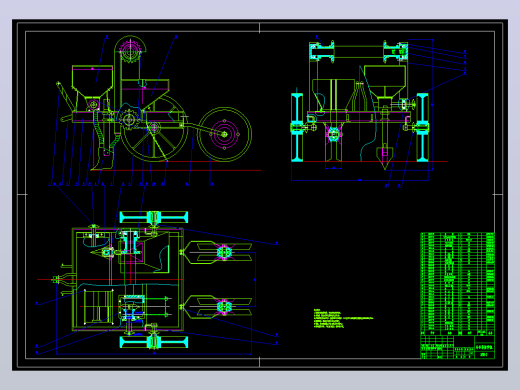The width and height of the screenshot is (520, 390).
Task: Select the rear press wheel in the side view
Action: (224, 134)
